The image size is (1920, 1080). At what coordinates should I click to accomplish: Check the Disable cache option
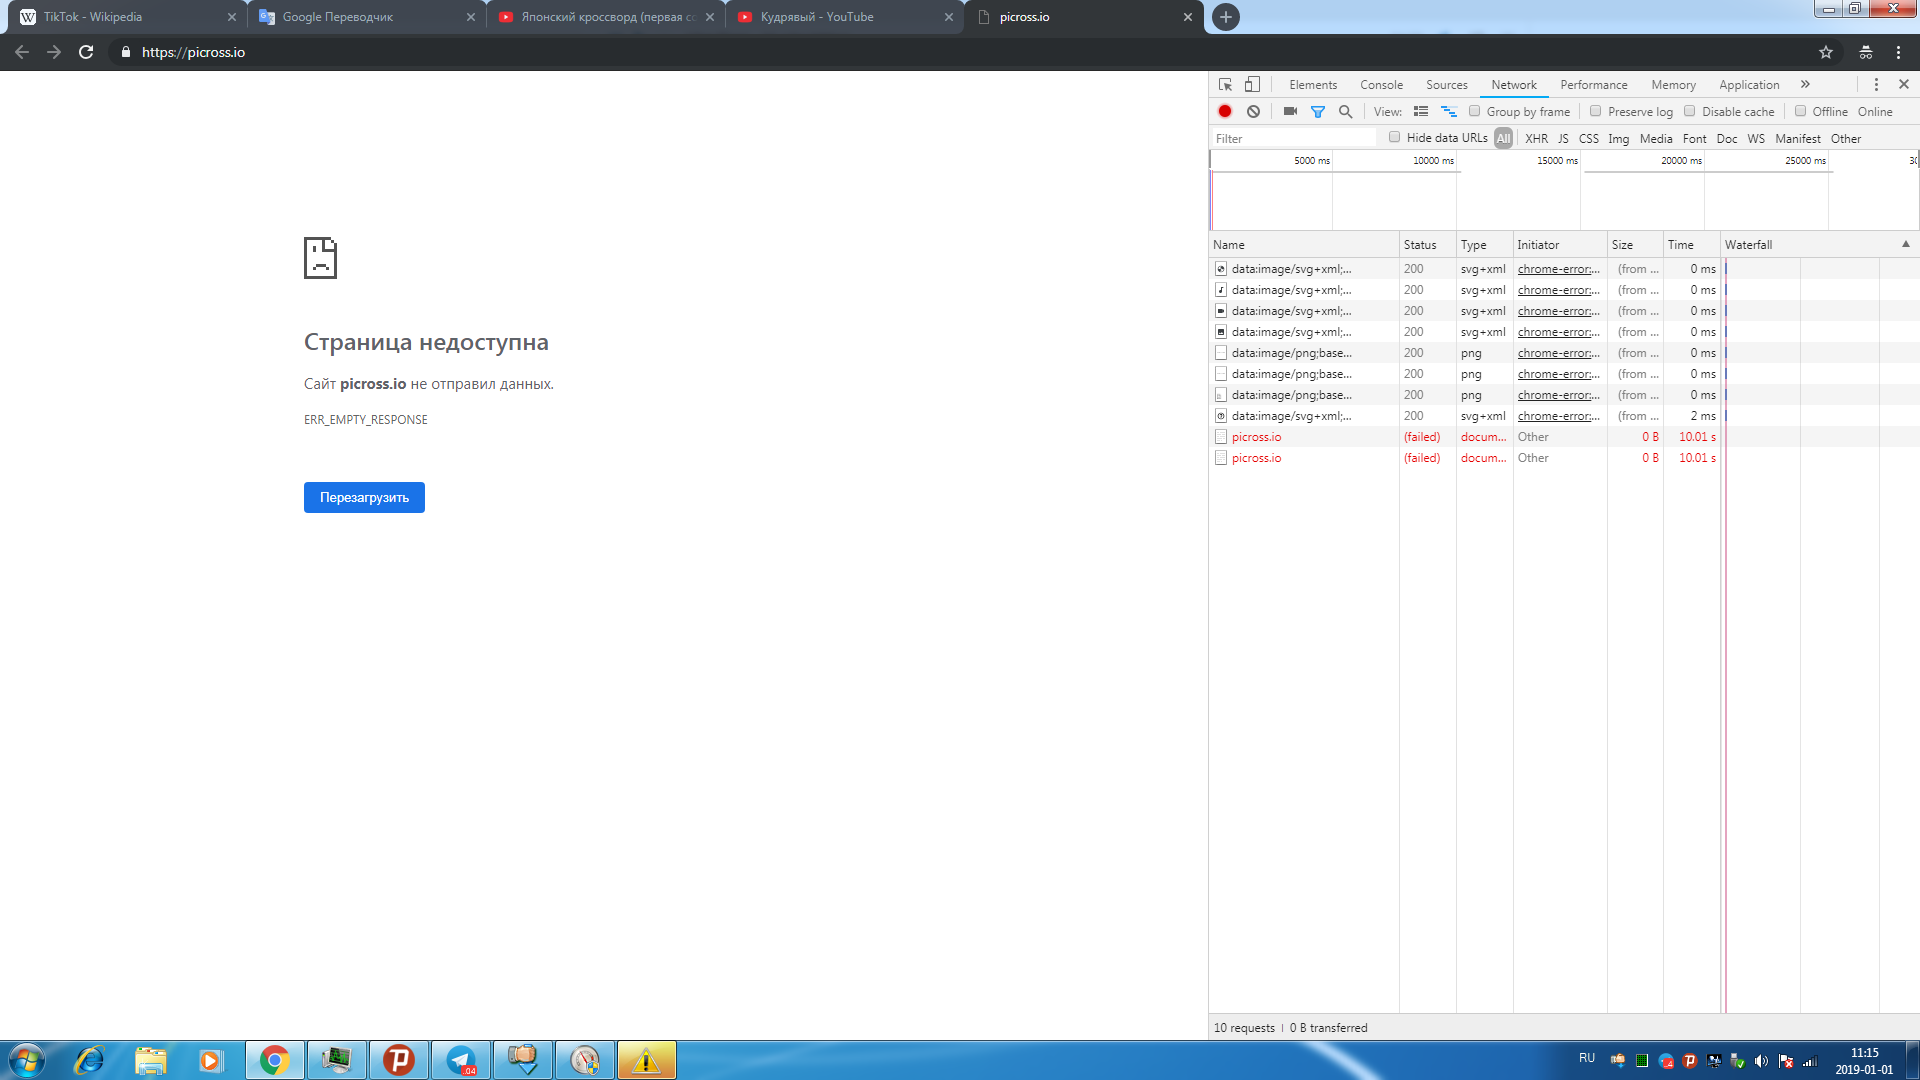click(1690, 111)
